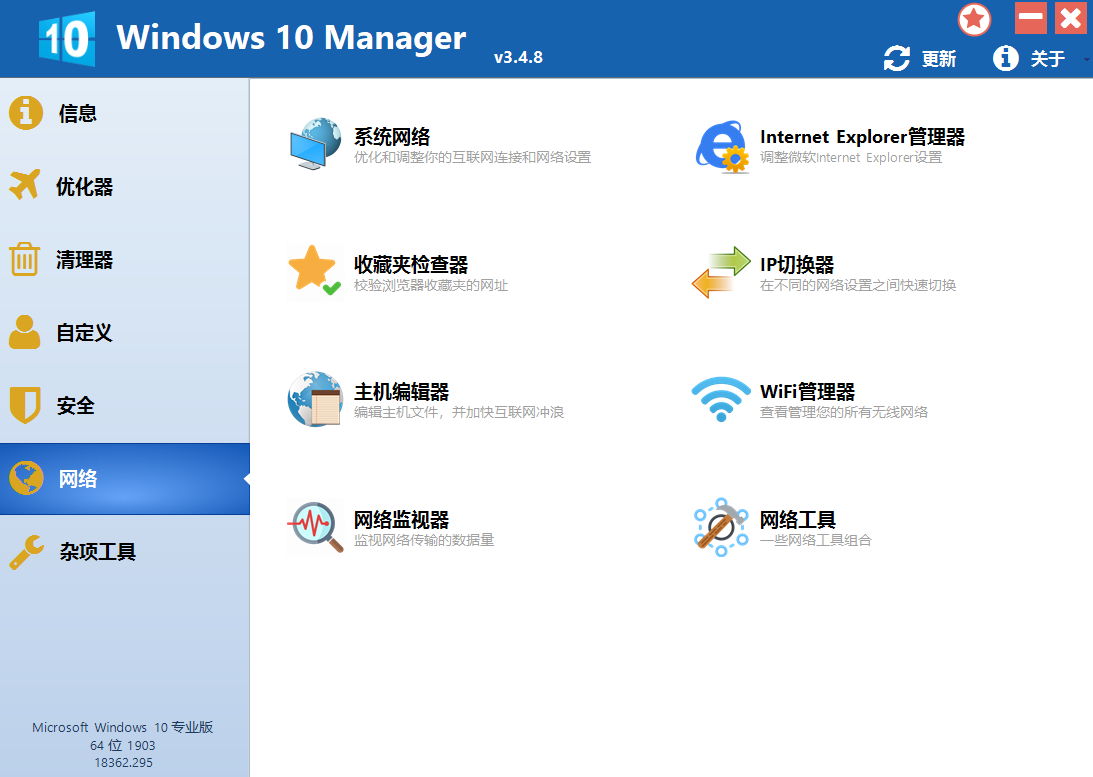Viewport: 1093px width, 777px height.
Task: Select the 优化器 airplane icon
Action: (25, 185)
